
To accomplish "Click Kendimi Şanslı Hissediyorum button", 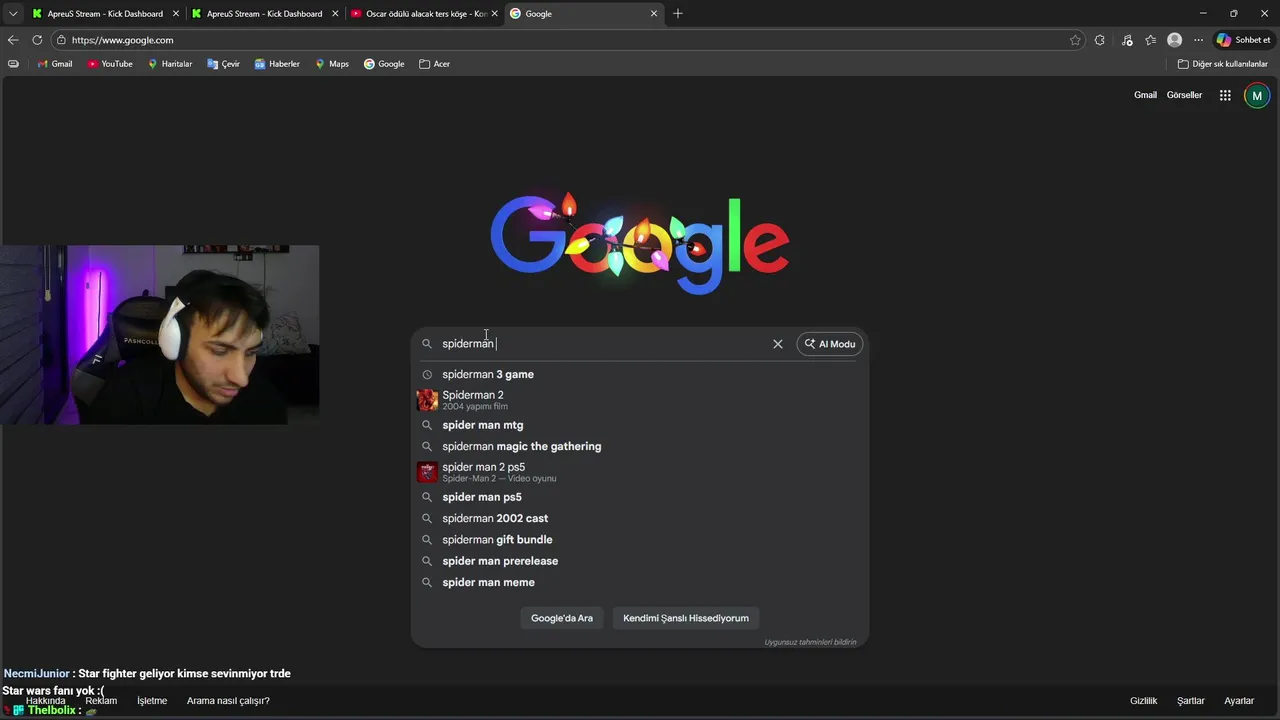I will click(686, 618).
